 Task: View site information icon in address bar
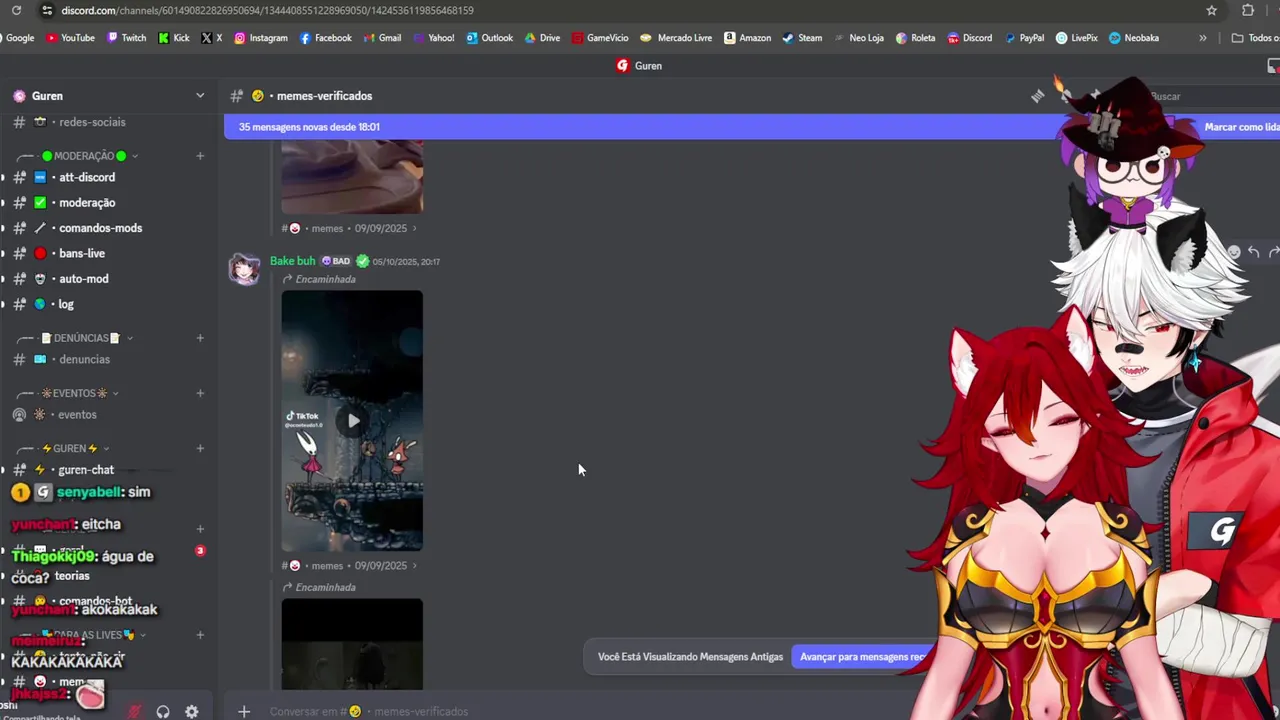[x=46, y=10]
